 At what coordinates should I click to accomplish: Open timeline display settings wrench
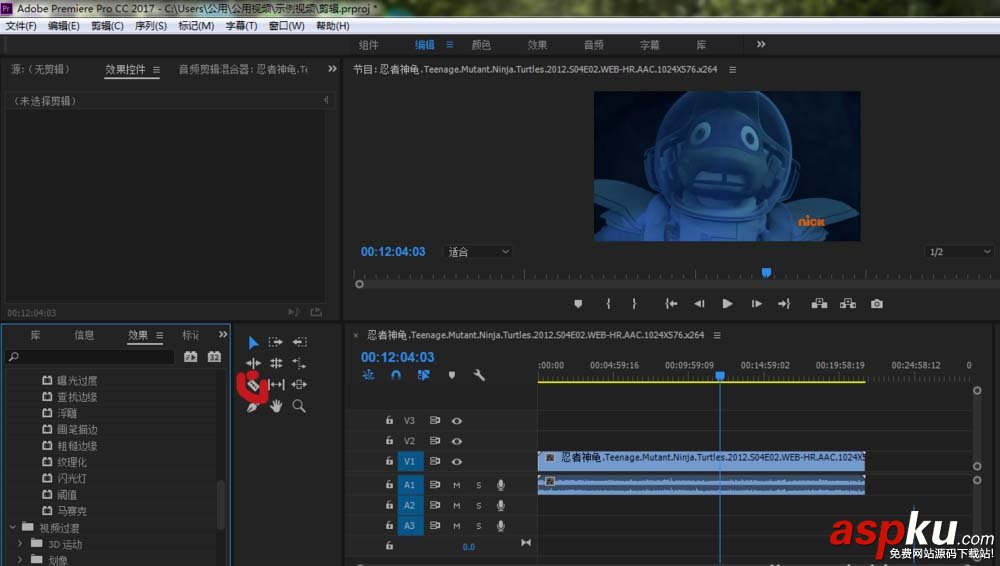click(x=479, y=375)
